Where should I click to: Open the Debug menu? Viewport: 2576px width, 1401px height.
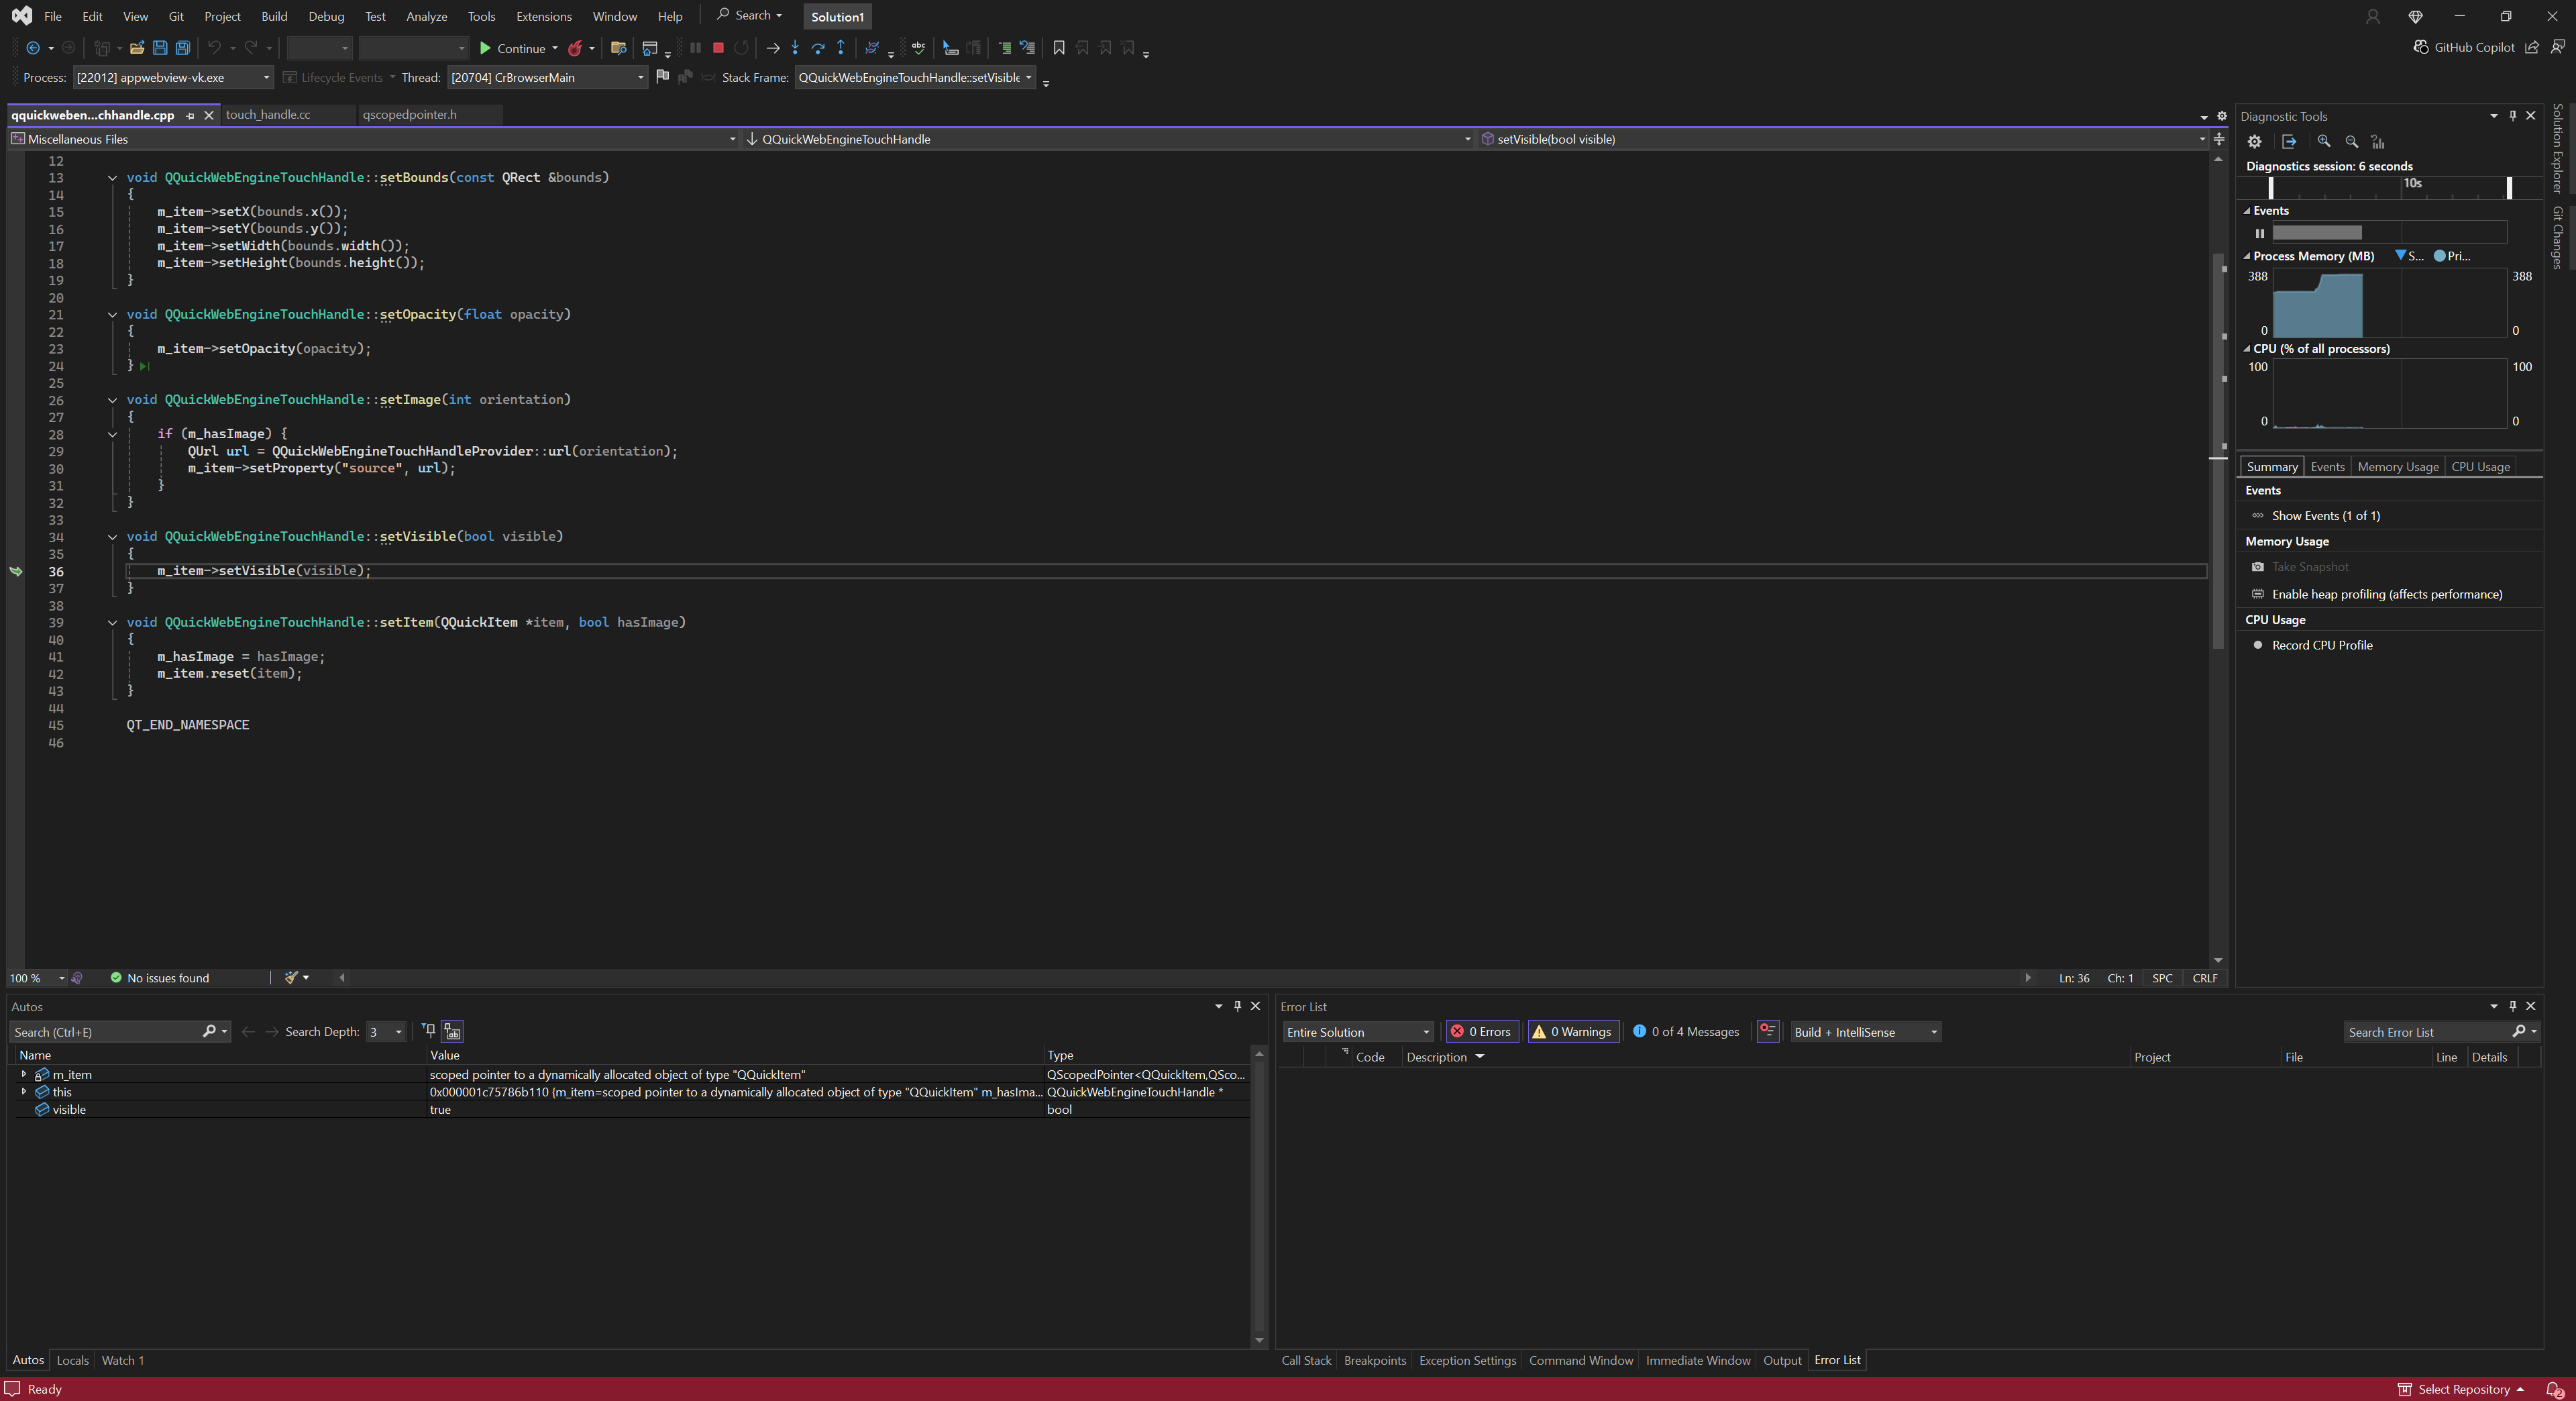click(x=326, y=16)
